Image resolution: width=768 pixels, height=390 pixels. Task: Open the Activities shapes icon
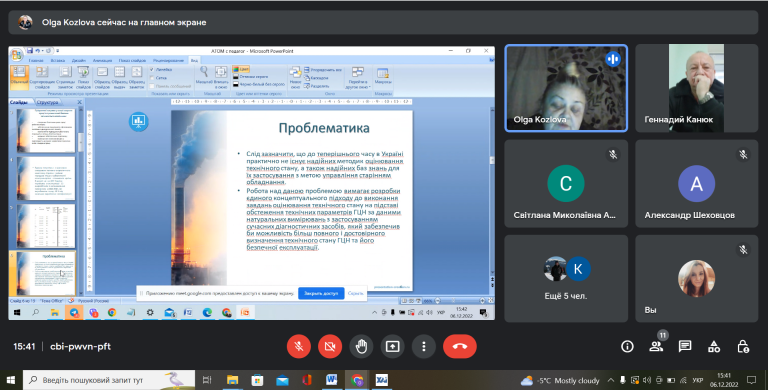pos(714,346)
